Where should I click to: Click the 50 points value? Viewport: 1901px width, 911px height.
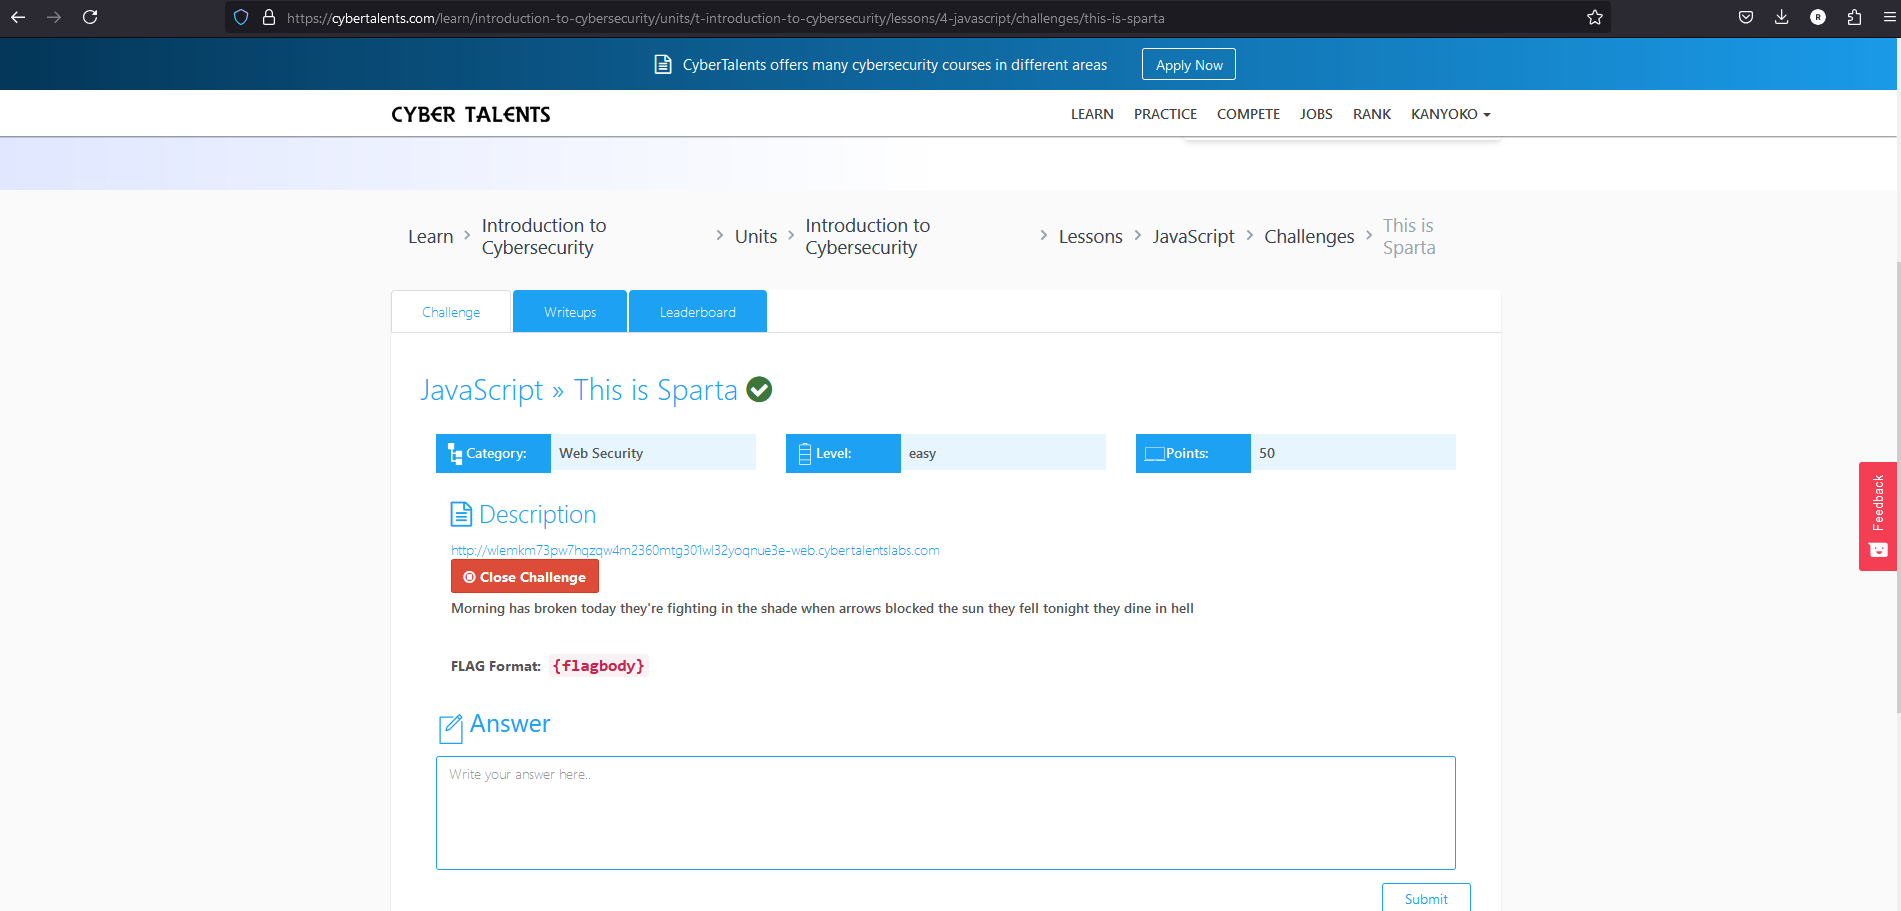[x=1267, y=453]
